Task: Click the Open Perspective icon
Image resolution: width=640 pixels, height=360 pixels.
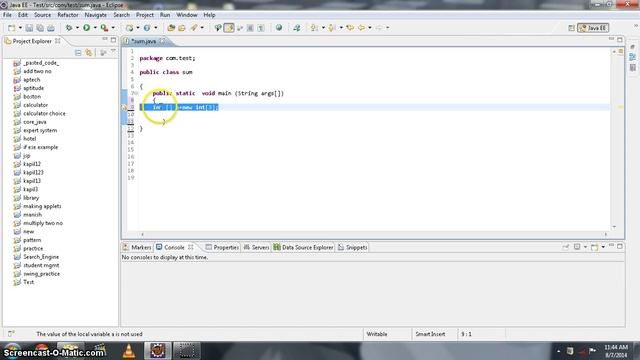Action: (571, 28)
